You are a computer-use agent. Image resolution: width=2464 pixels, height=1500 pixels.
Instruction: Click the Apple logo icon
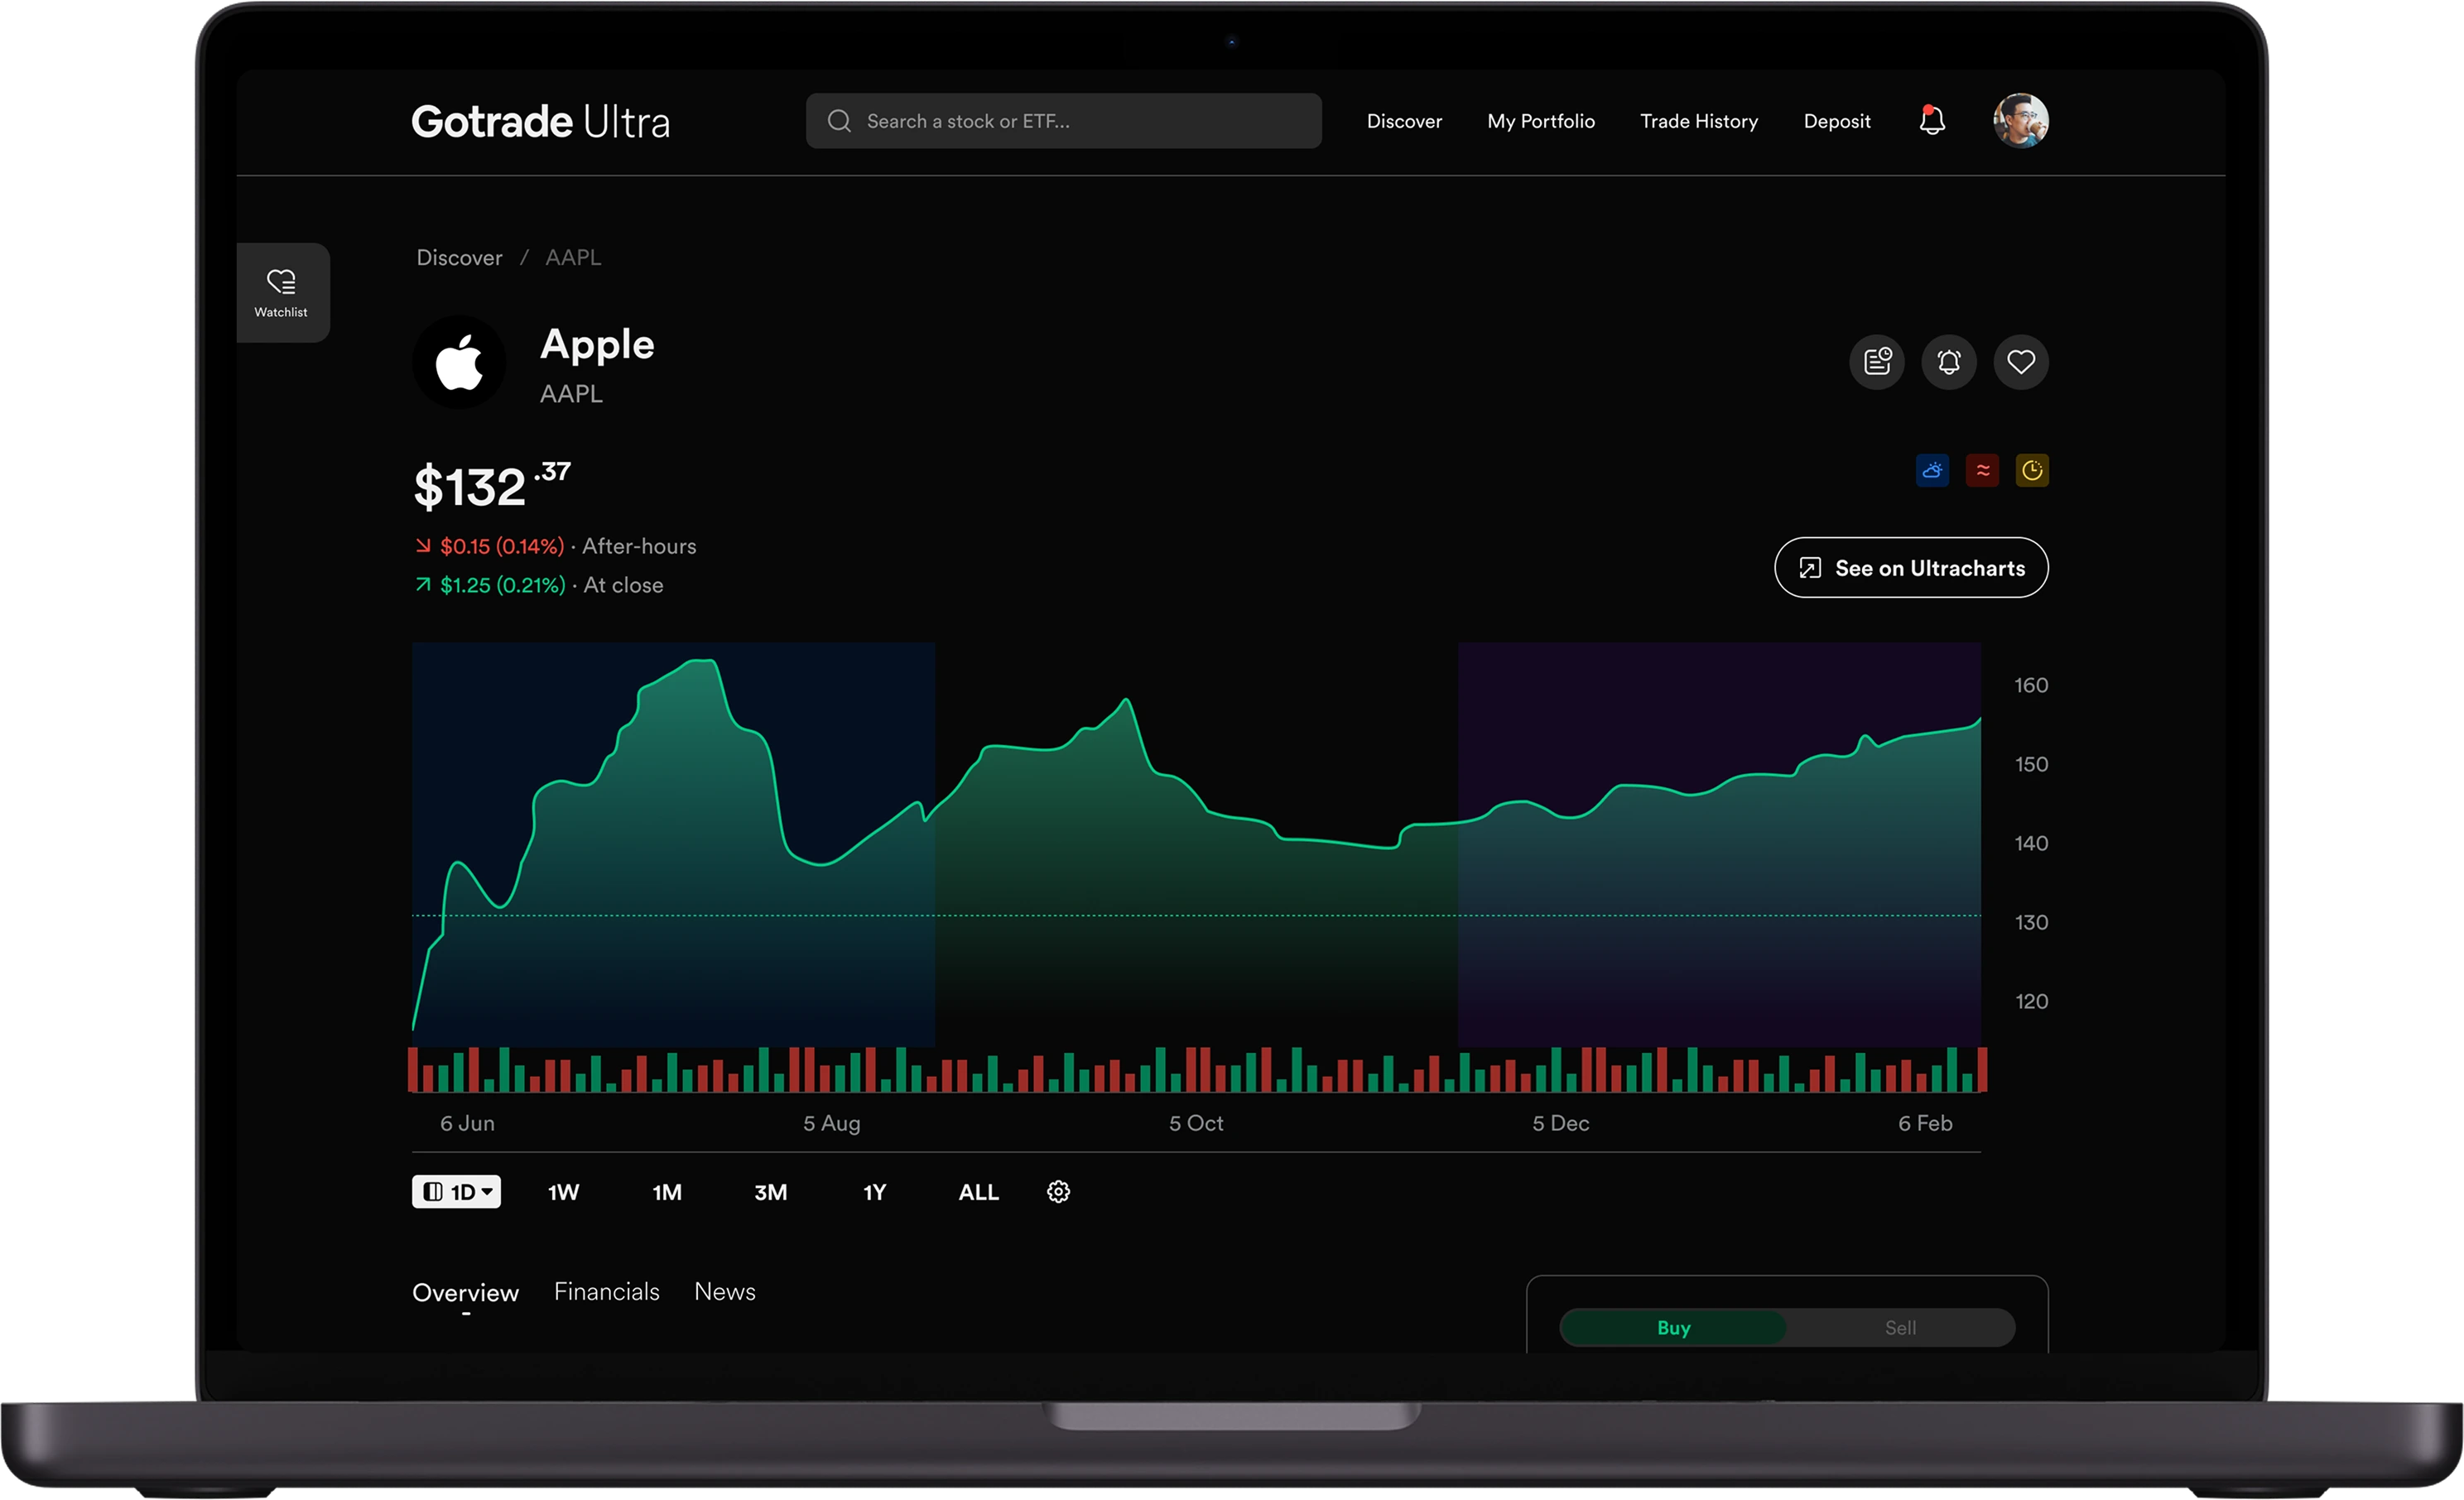pyautogui.click(x=459, y=362)
